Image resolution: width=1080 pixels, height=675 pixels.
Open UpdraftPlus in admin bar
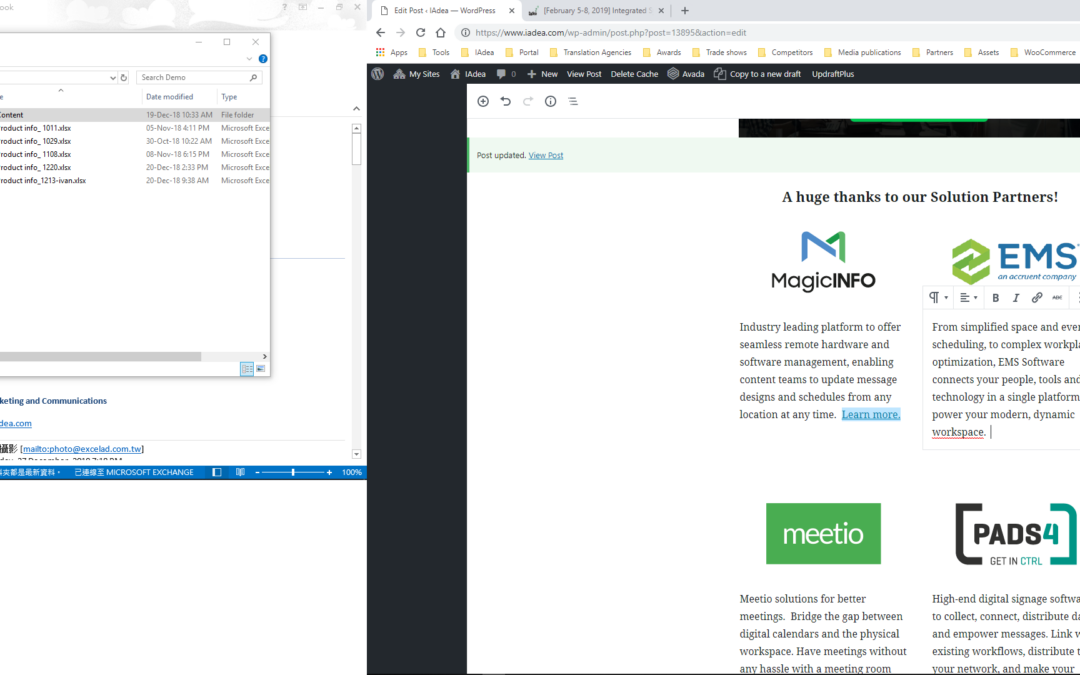coord(833,74)
